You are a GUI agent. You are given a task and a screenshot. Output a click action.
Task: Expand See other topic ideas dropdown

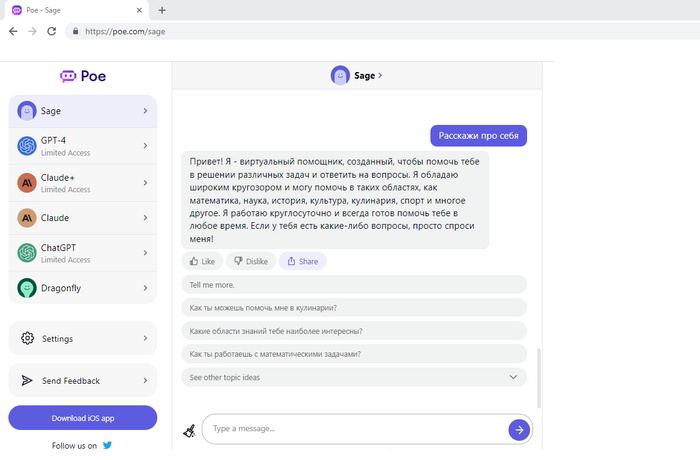coord(513,377)
